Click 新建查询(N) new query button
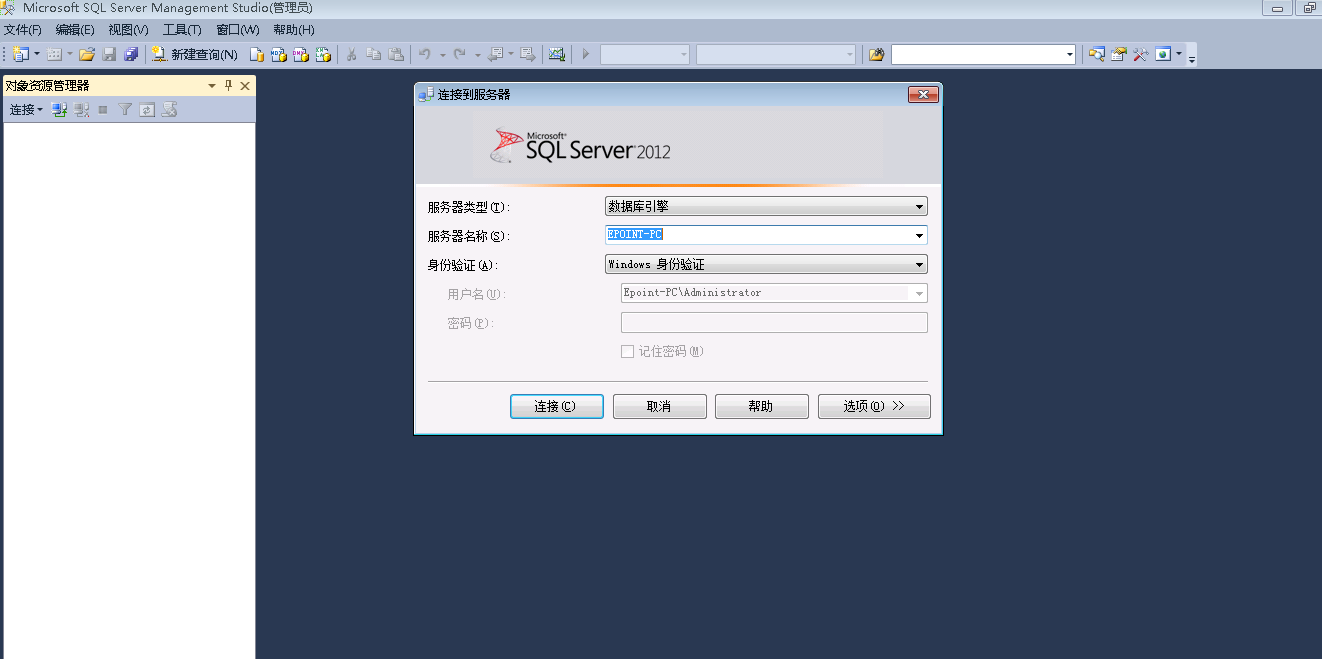This screenshot has width=1322, height=659. point(195,54)
